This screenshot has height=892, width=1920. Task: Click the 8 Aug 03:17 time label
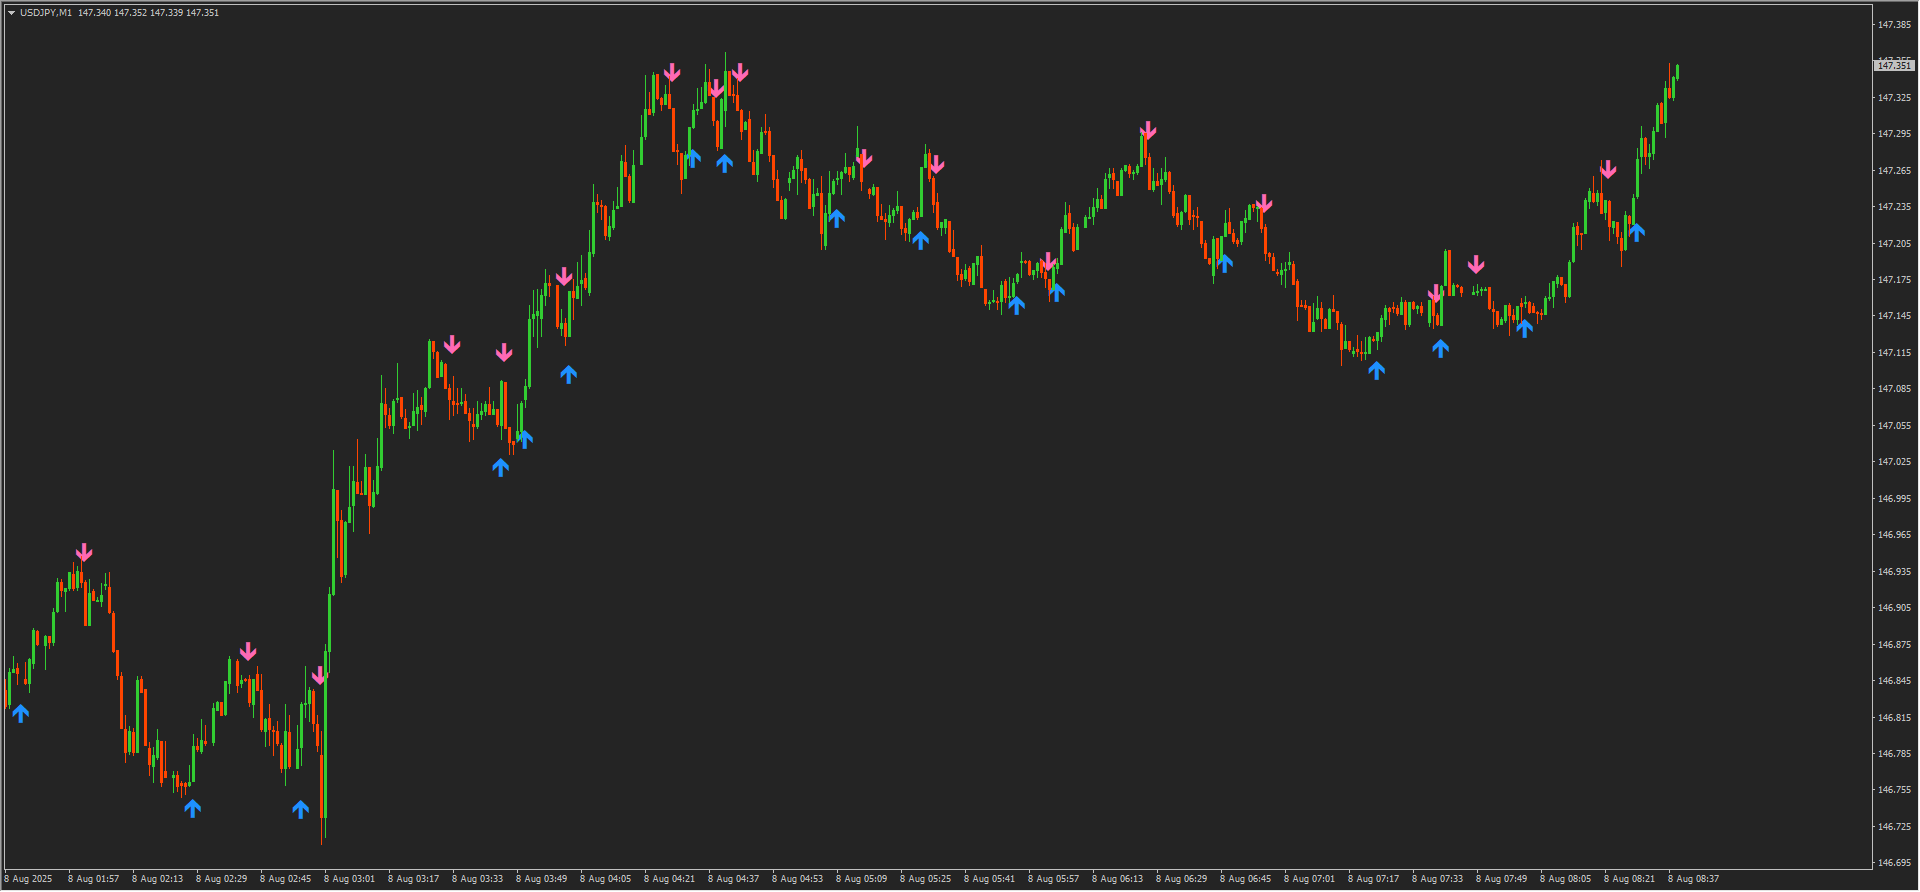pos(413,880)
